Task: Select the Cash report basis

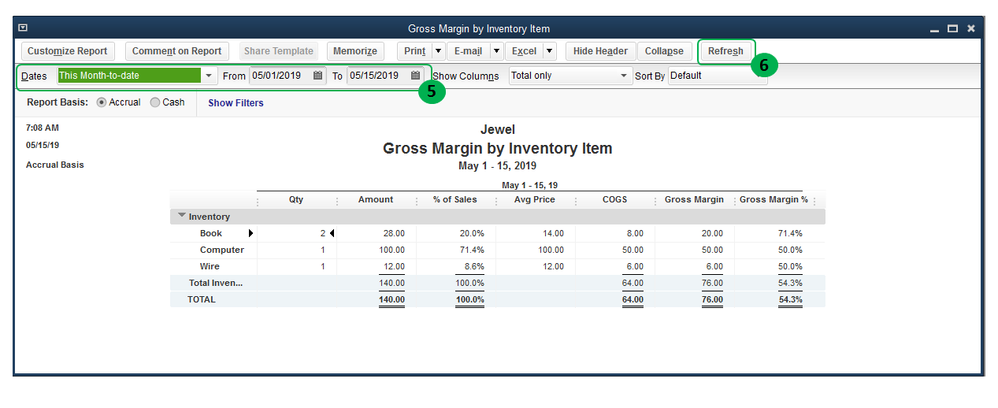Action: click(155, 103)
